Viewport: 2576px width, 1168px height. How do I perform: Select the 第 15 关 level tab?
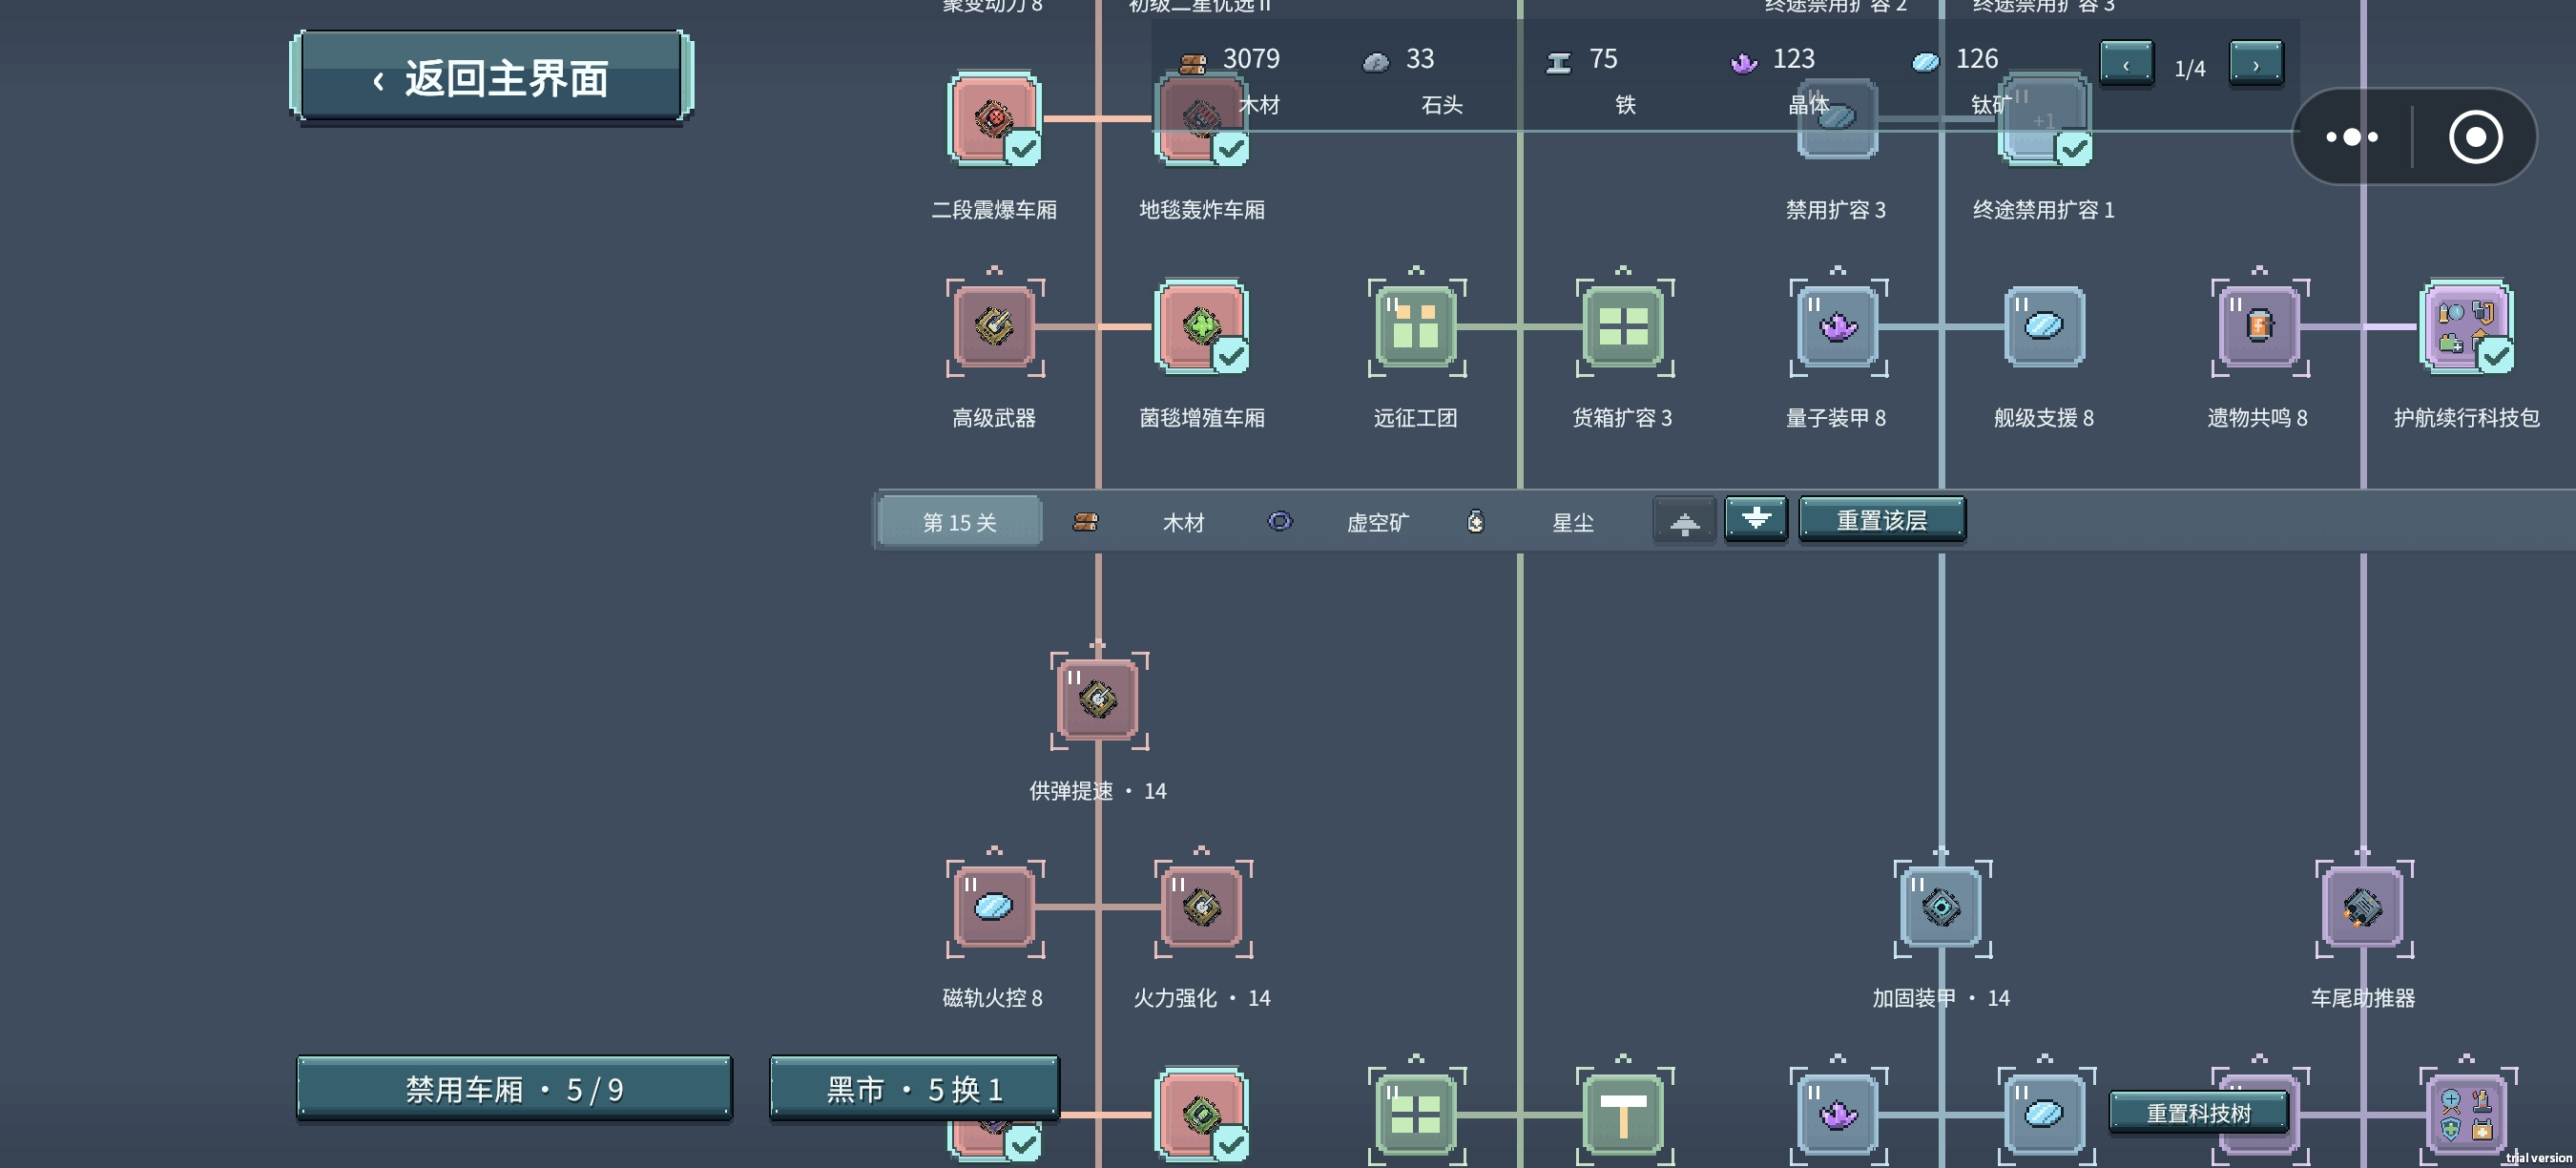959,522
